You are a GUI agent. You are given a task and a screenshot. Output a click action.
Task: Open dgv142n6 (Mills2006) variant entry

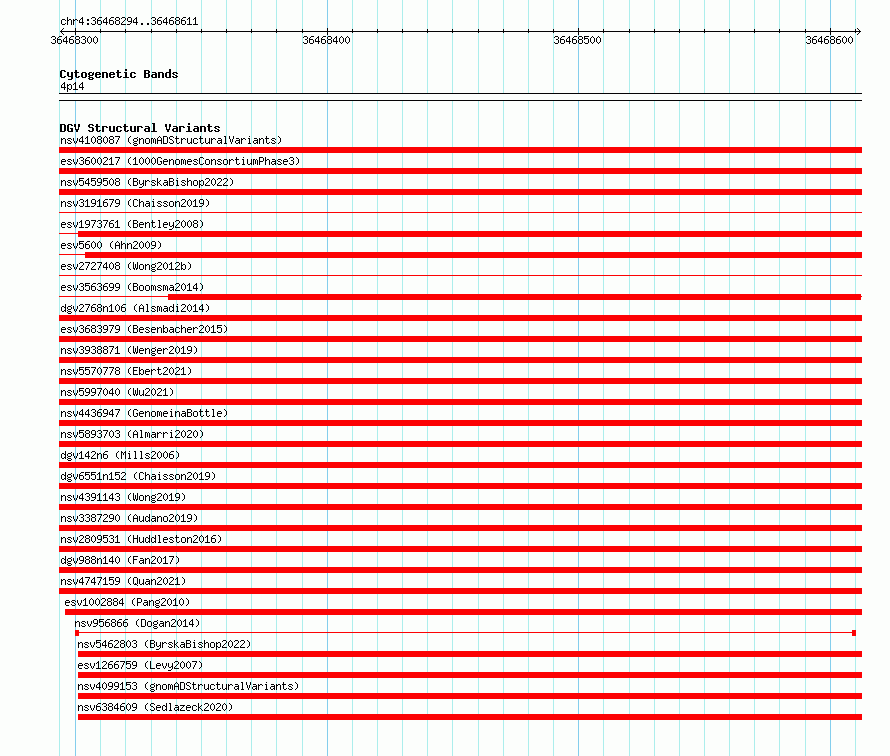pos(120,455)
